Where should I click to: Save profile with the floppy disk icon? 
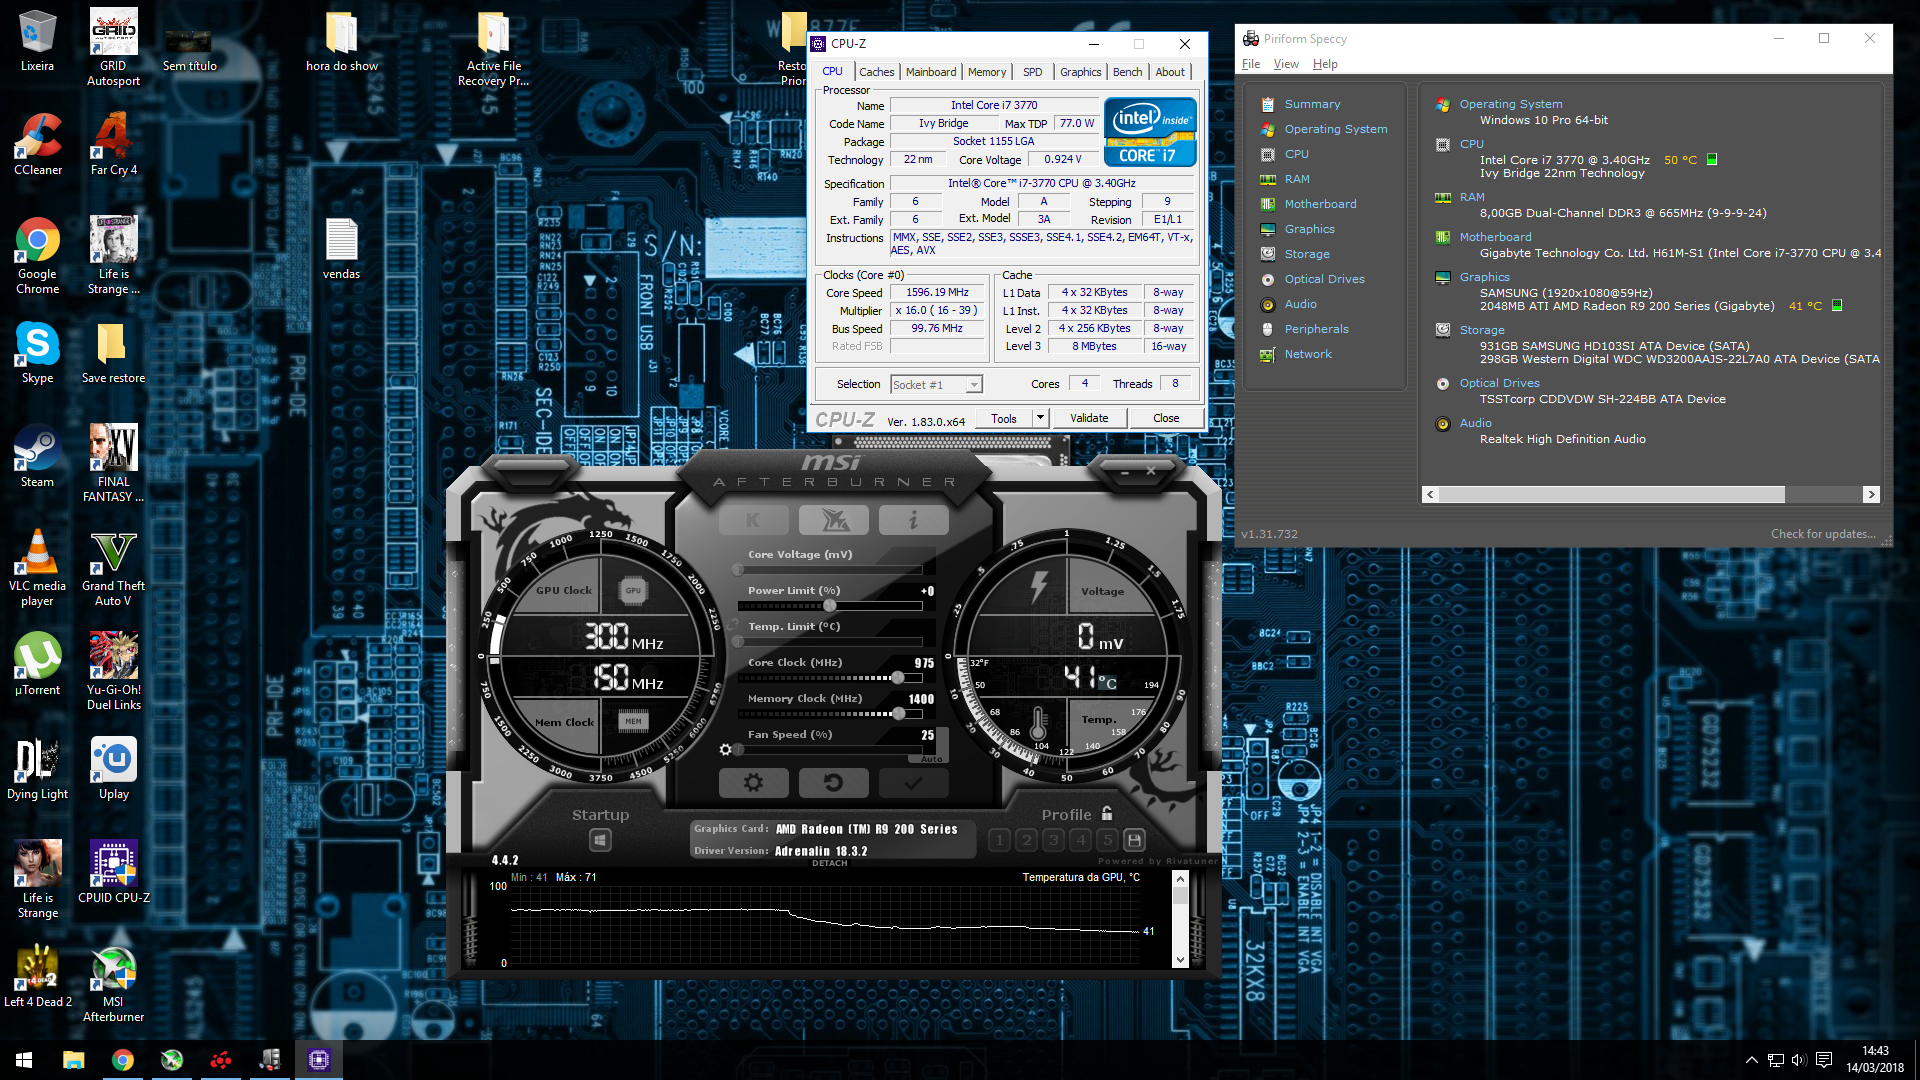(1134, 840)
